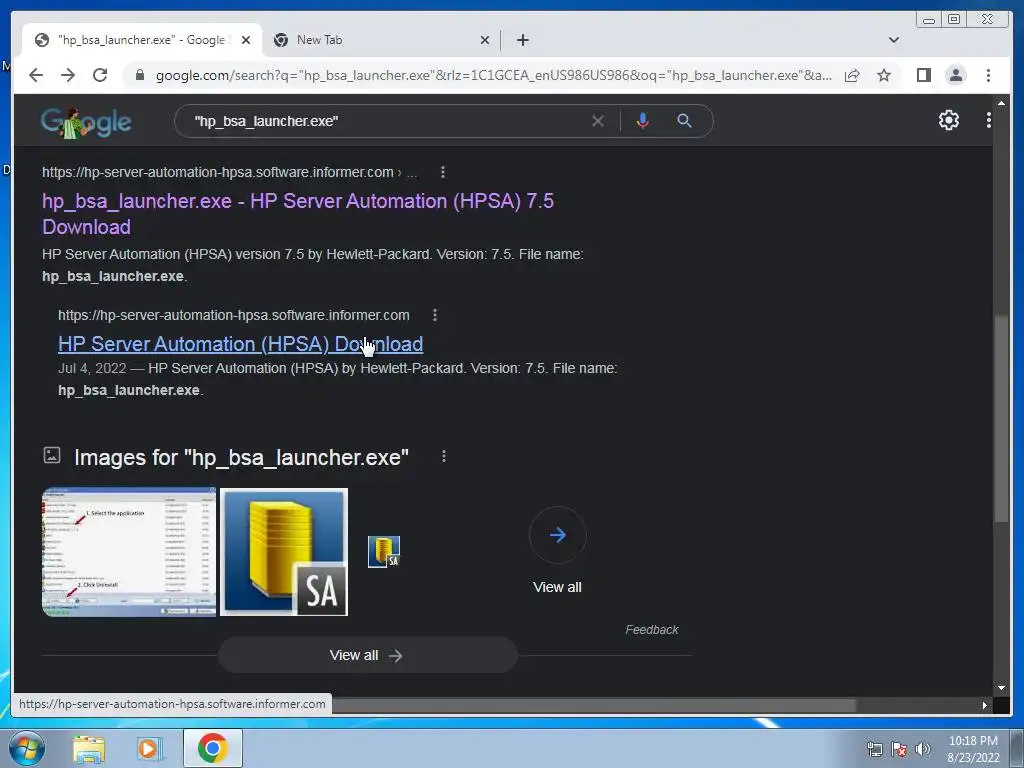
Task: Go forward to the next page
Action: [x=68, y=75]
